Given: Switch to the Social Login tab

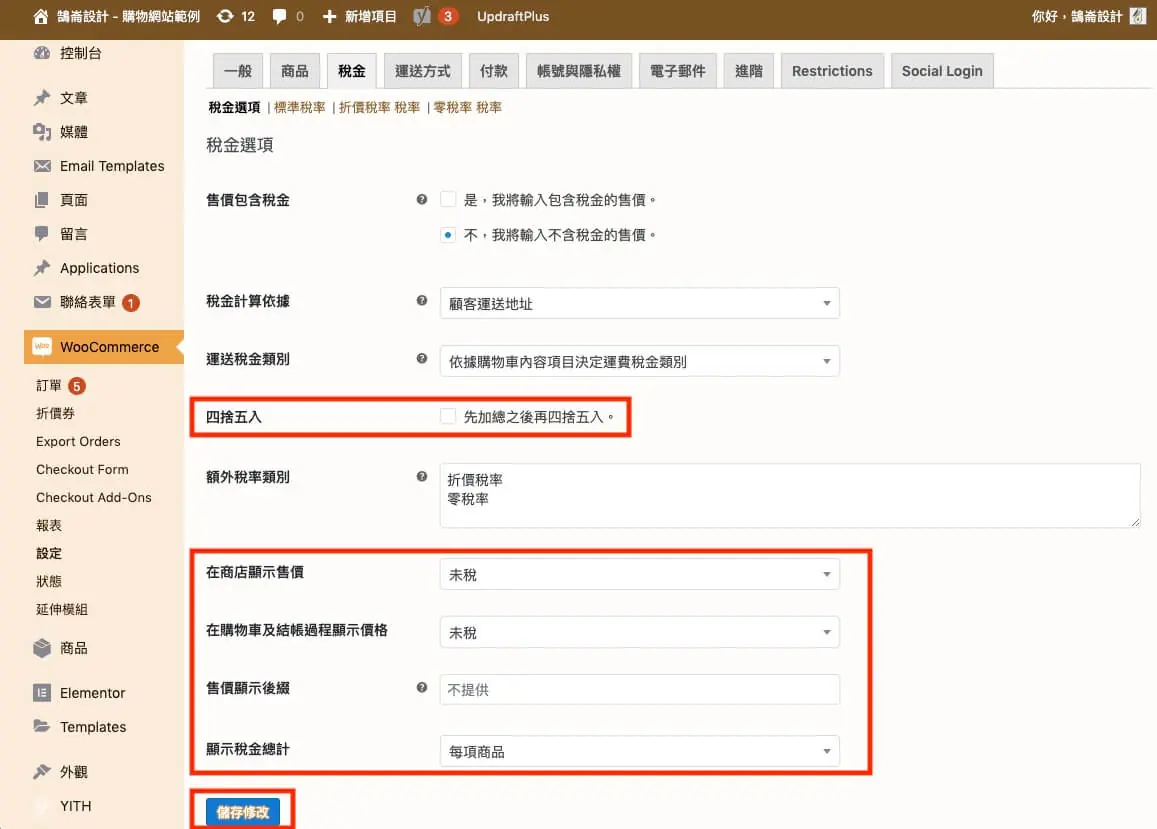Looking at the screenshot, I should click(x=942, y=71).
